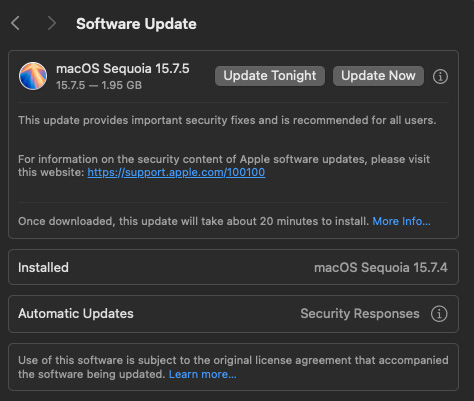Open the More Info… link
474x401 pixels.
(x=401, y=221)
